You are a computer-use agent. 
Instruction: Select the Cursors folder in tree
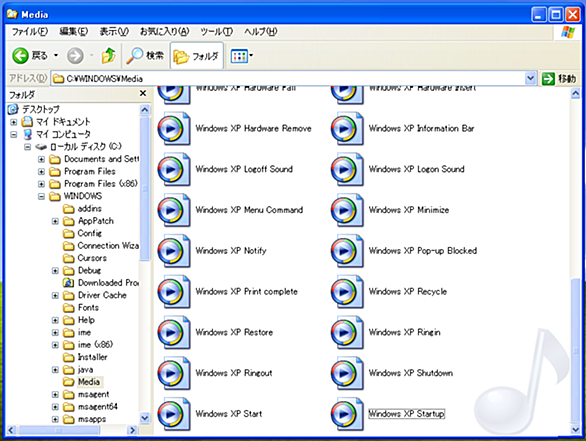(x=85, y=258)
